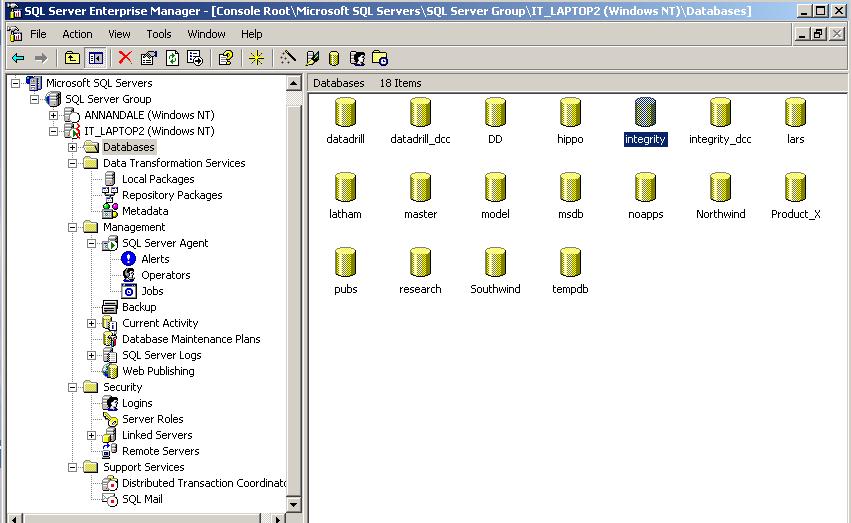The image size is (851, 523).
Task: Open the View menu
Action: tap(119, 34)
